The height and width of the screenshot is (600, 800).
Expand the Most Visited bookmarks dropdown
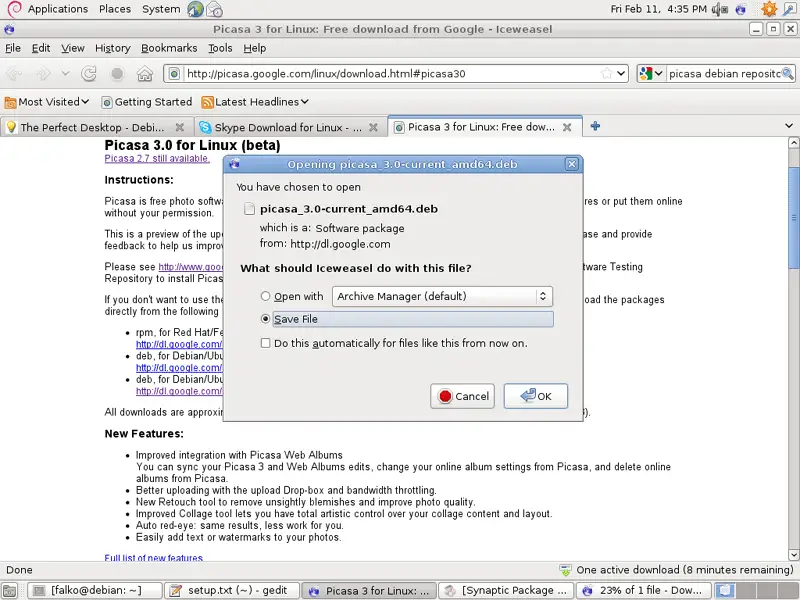point(85,102)
